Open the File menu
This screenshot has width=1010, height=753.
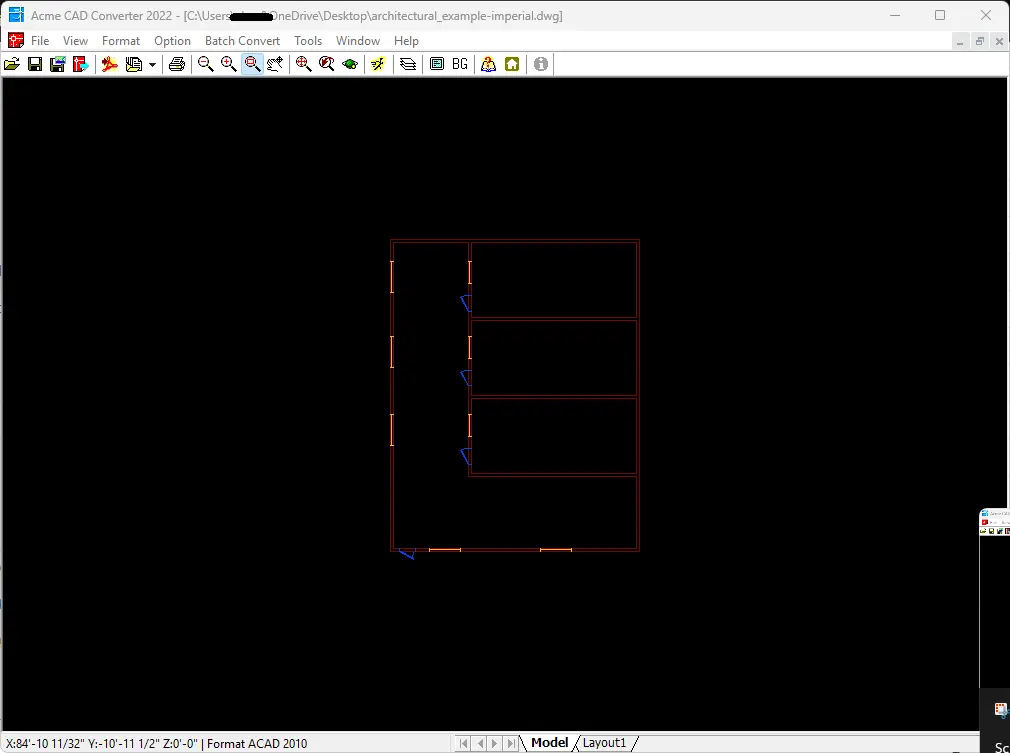40,41
